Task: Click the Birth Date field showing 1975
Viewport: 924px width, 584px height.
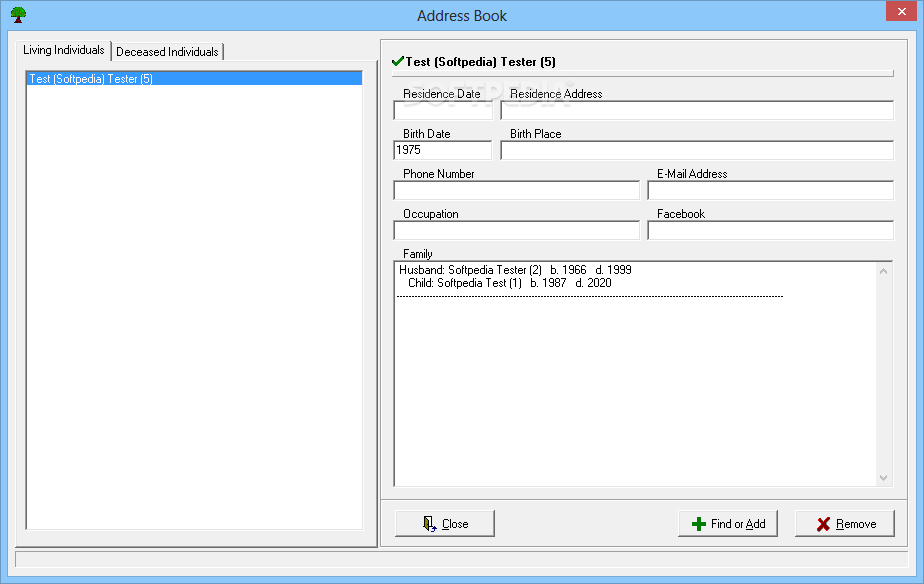Action: click(443, 150)
